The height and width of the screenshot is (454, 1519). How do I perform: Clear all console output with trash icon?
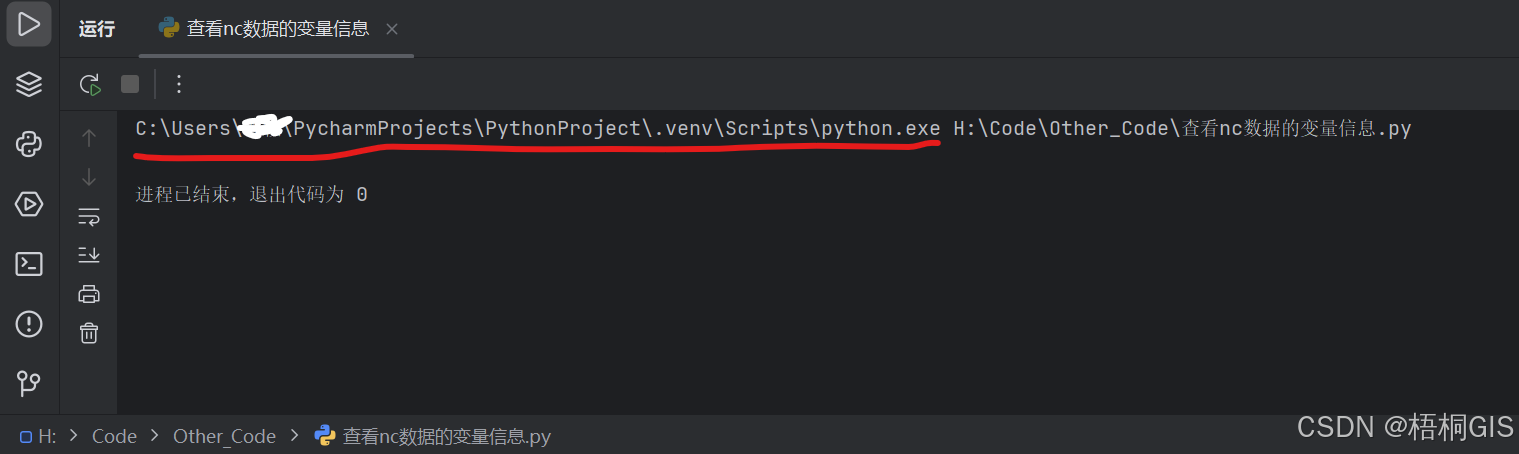(89, 333)
